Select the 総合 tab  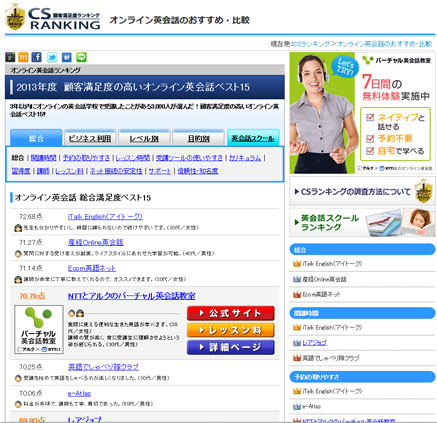tap(36, 138)
